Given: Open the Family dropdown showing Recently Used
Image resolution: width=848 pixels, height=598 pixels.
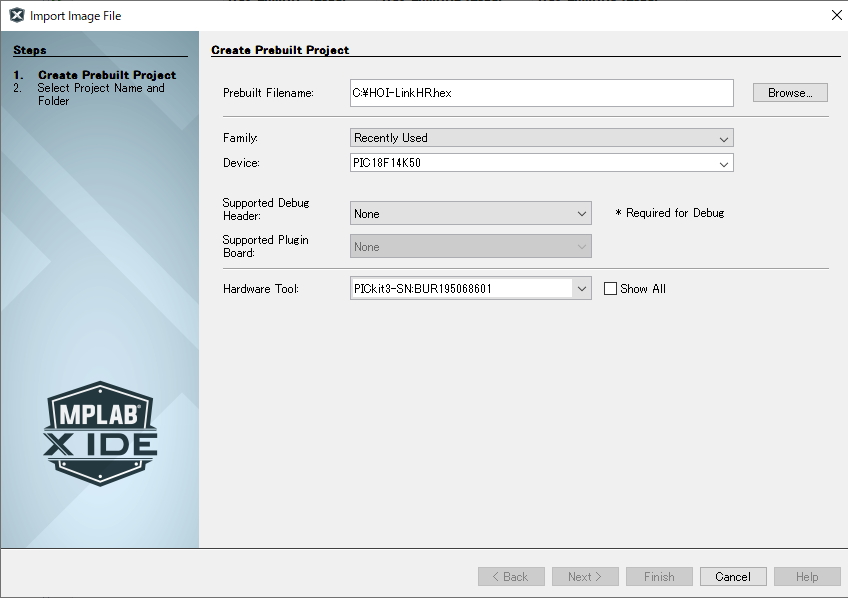Looking at the screenshot, I should coord(541,138).
